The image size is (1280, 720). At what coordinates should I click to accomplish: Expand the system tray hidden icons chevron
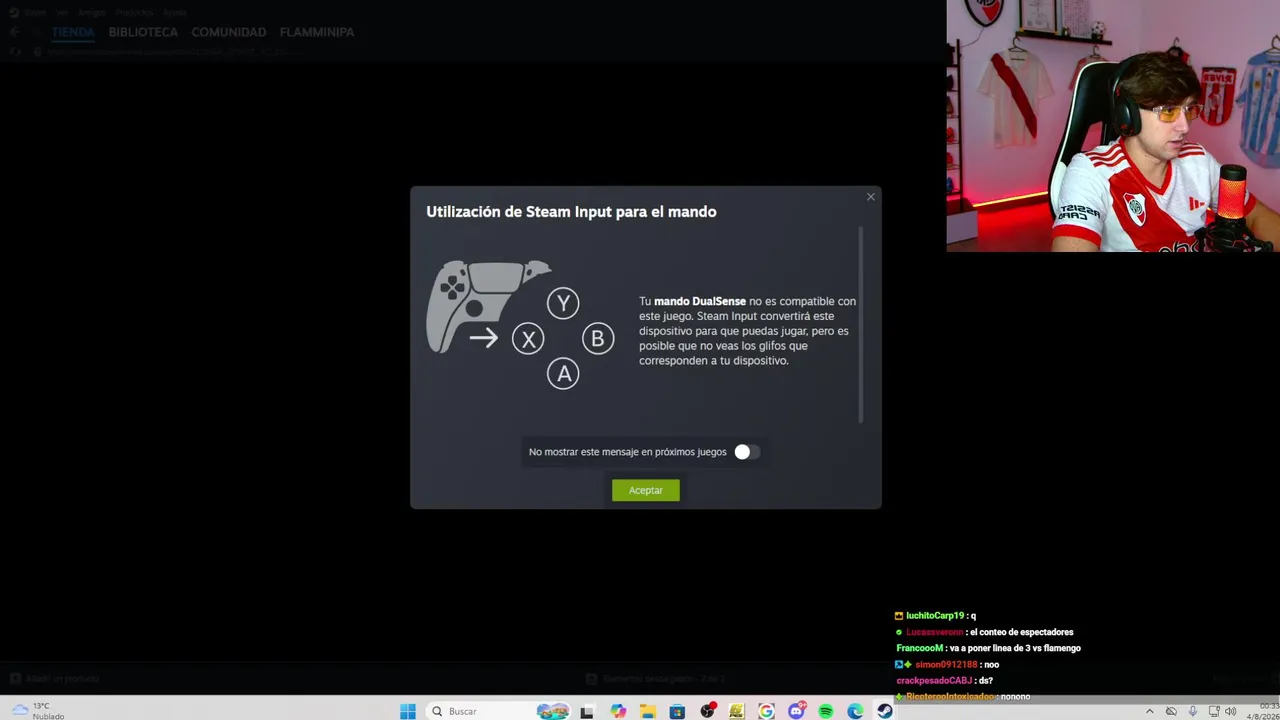(x=1149, y=711)
